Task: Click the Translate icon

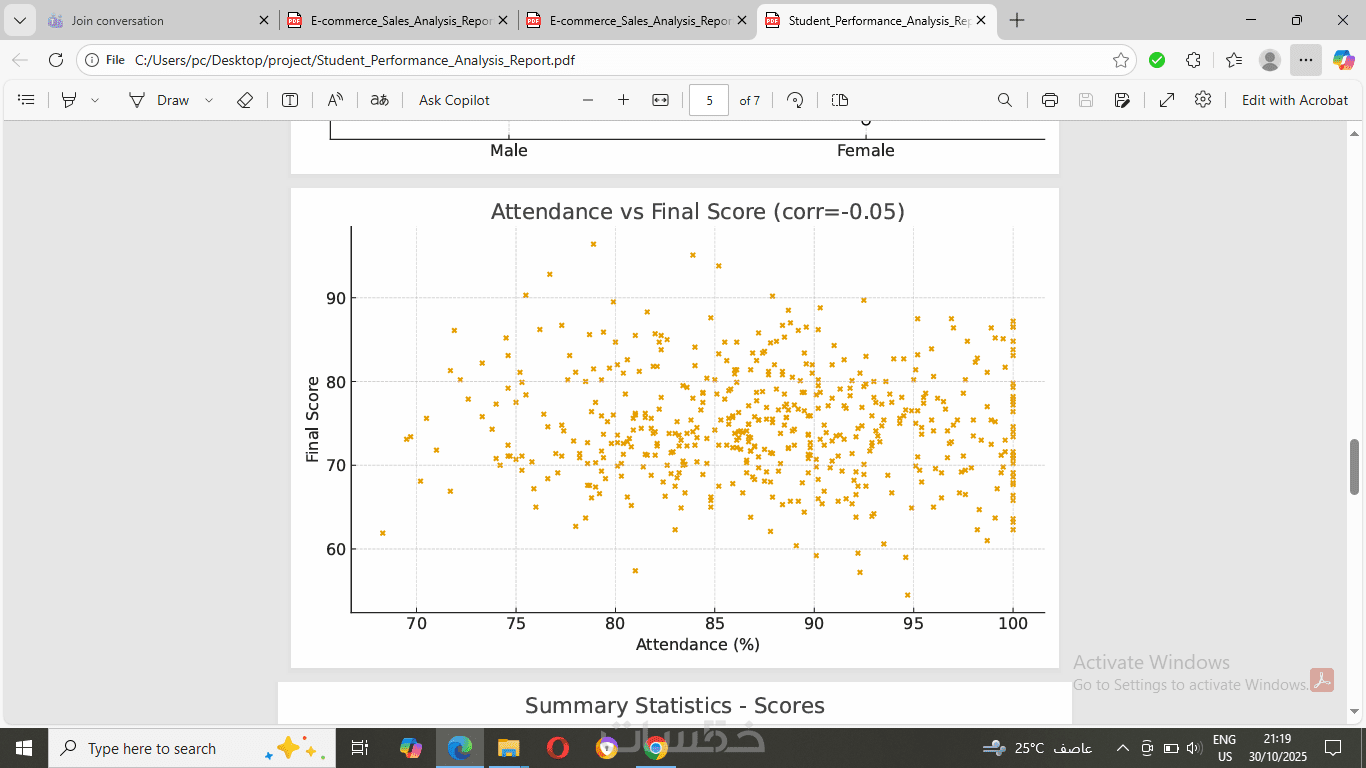Action: click(x=380, y=100)
